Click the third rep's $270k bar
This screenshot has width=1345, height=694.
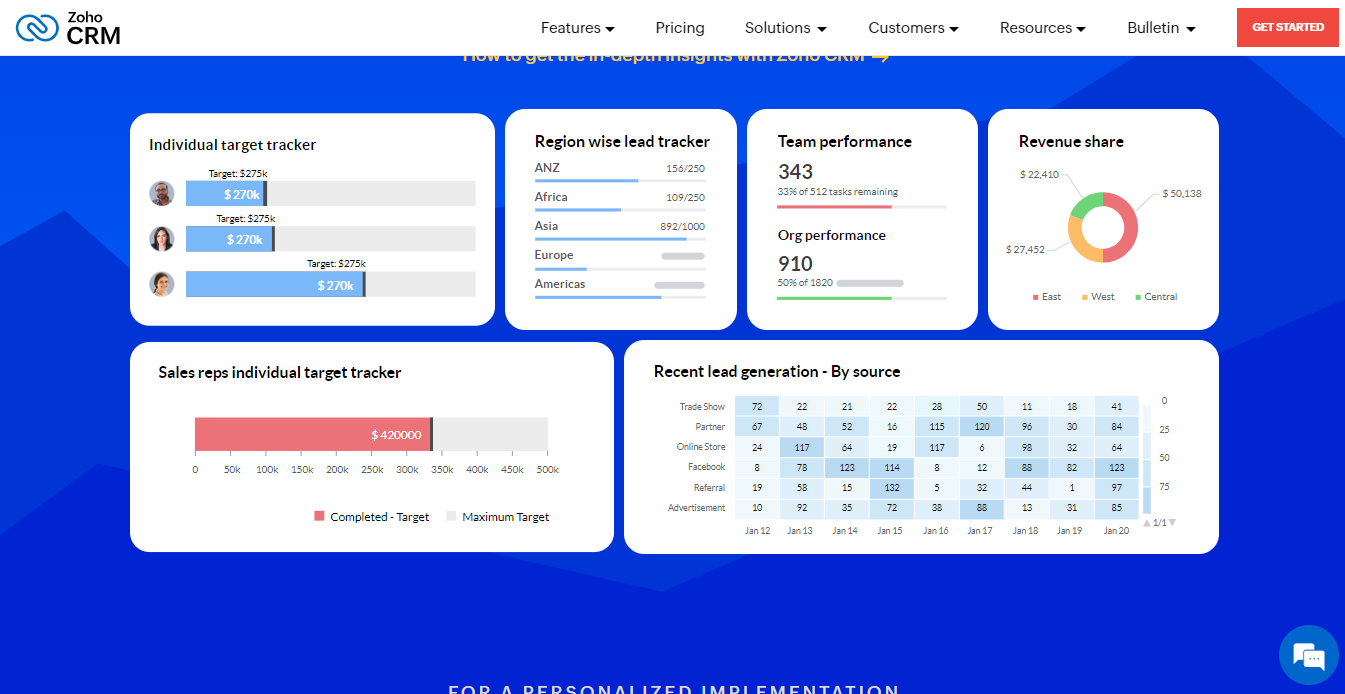(x=275, y=285)
